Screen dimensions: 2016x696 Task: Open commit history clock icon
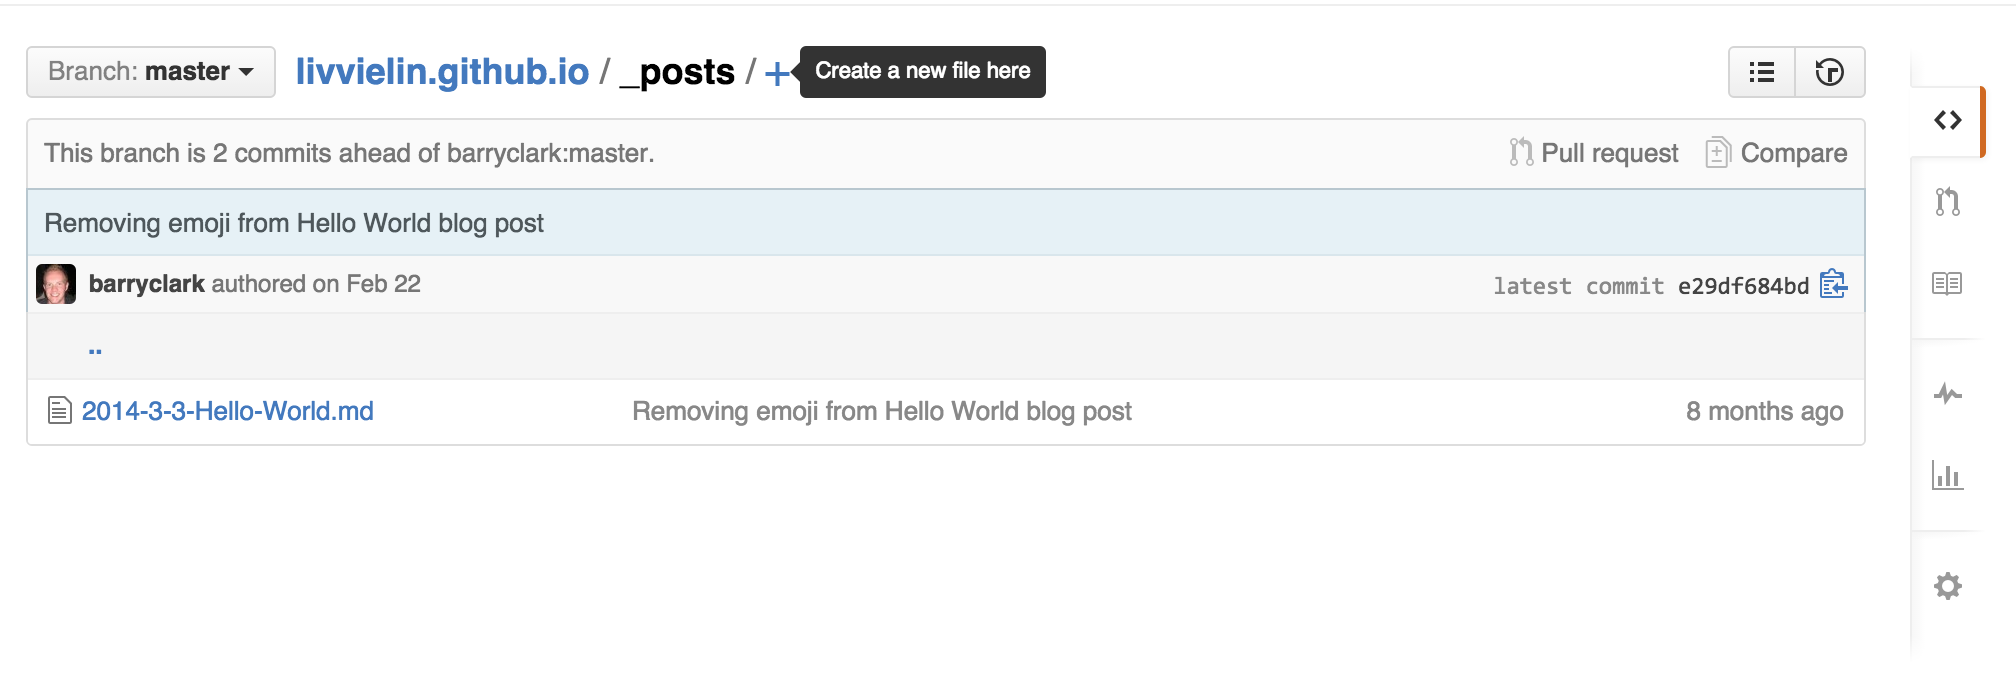pos(1829,72)
